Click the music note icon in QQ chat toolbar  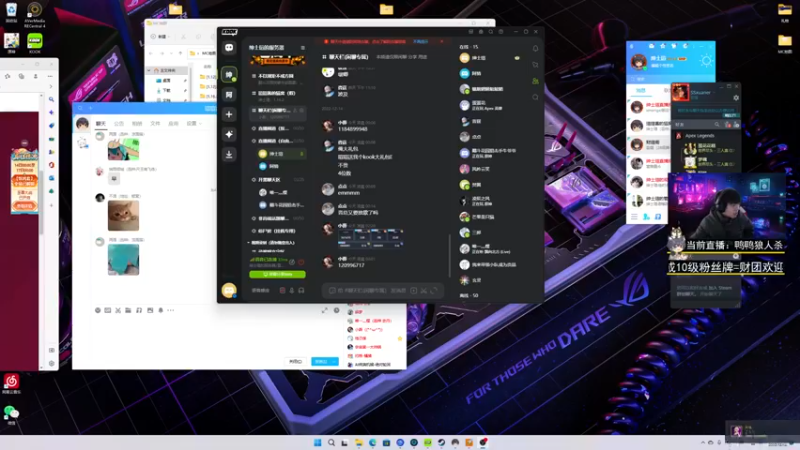(139, 310)
